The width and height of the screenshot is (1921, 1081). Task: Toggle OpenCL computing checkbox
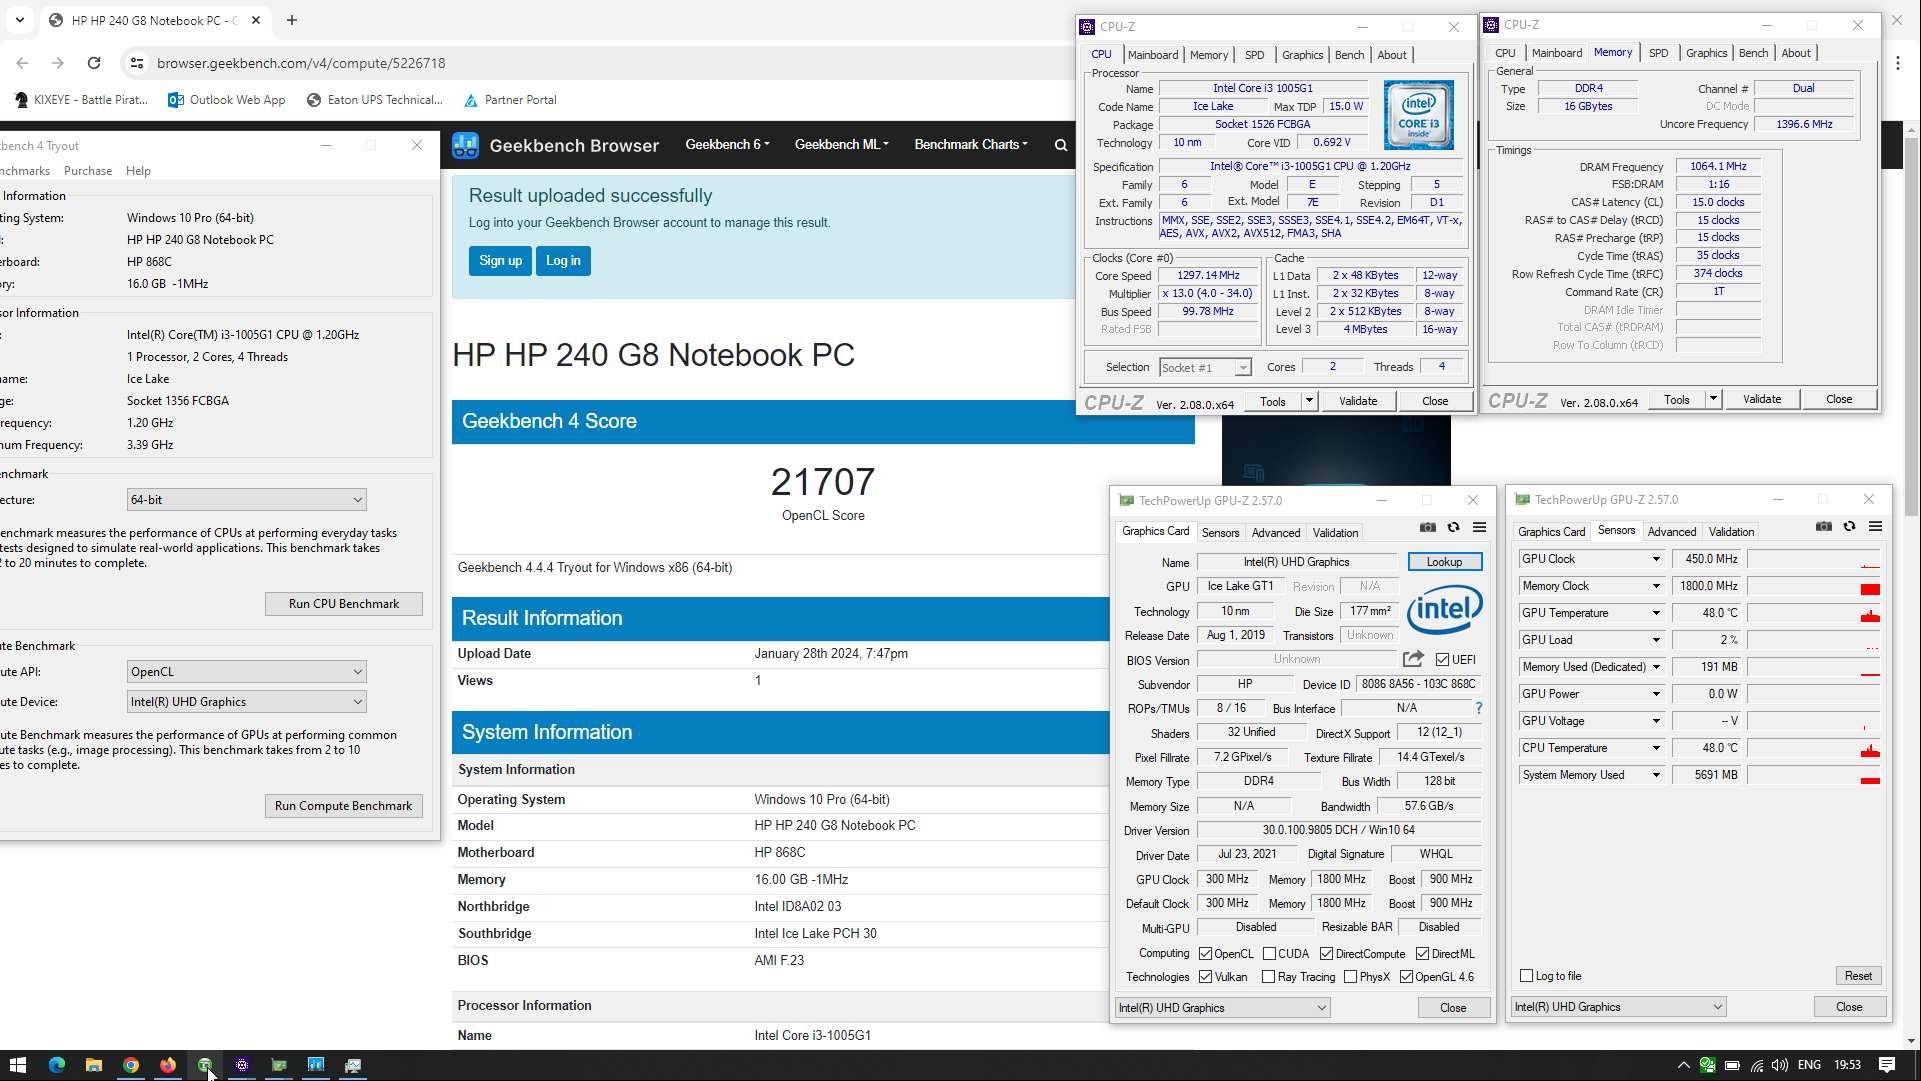pyautogui.click(x=1205, y=954)
